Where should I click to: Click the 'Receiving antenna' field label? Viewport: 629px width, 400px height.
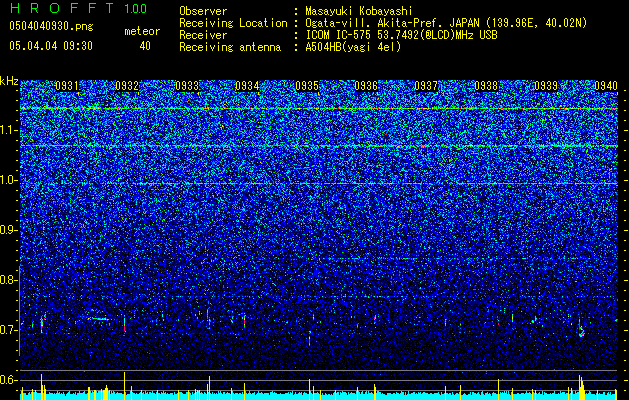tap(230, 47)
